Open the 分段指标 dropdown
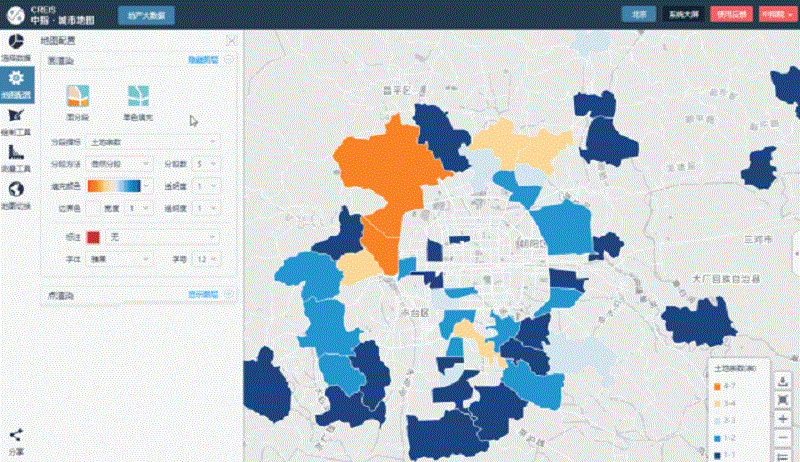Viewport: 800px width, 462px height. pos(152,143)
